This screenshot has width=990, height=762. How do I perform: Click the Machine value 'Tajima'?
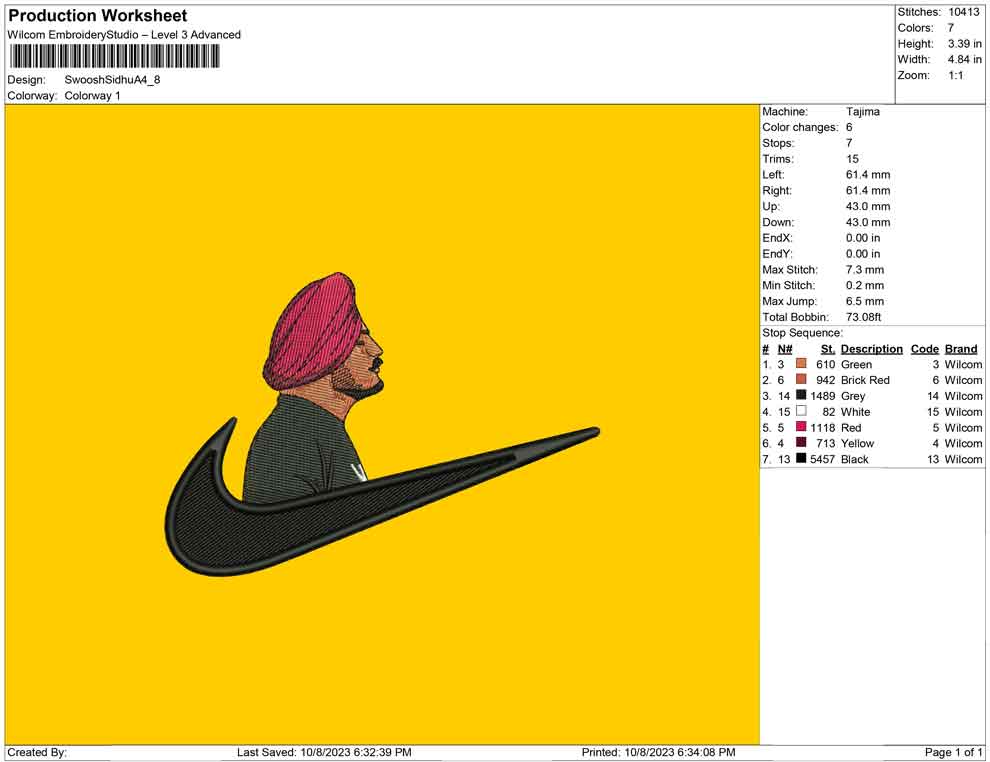(862, 112)
